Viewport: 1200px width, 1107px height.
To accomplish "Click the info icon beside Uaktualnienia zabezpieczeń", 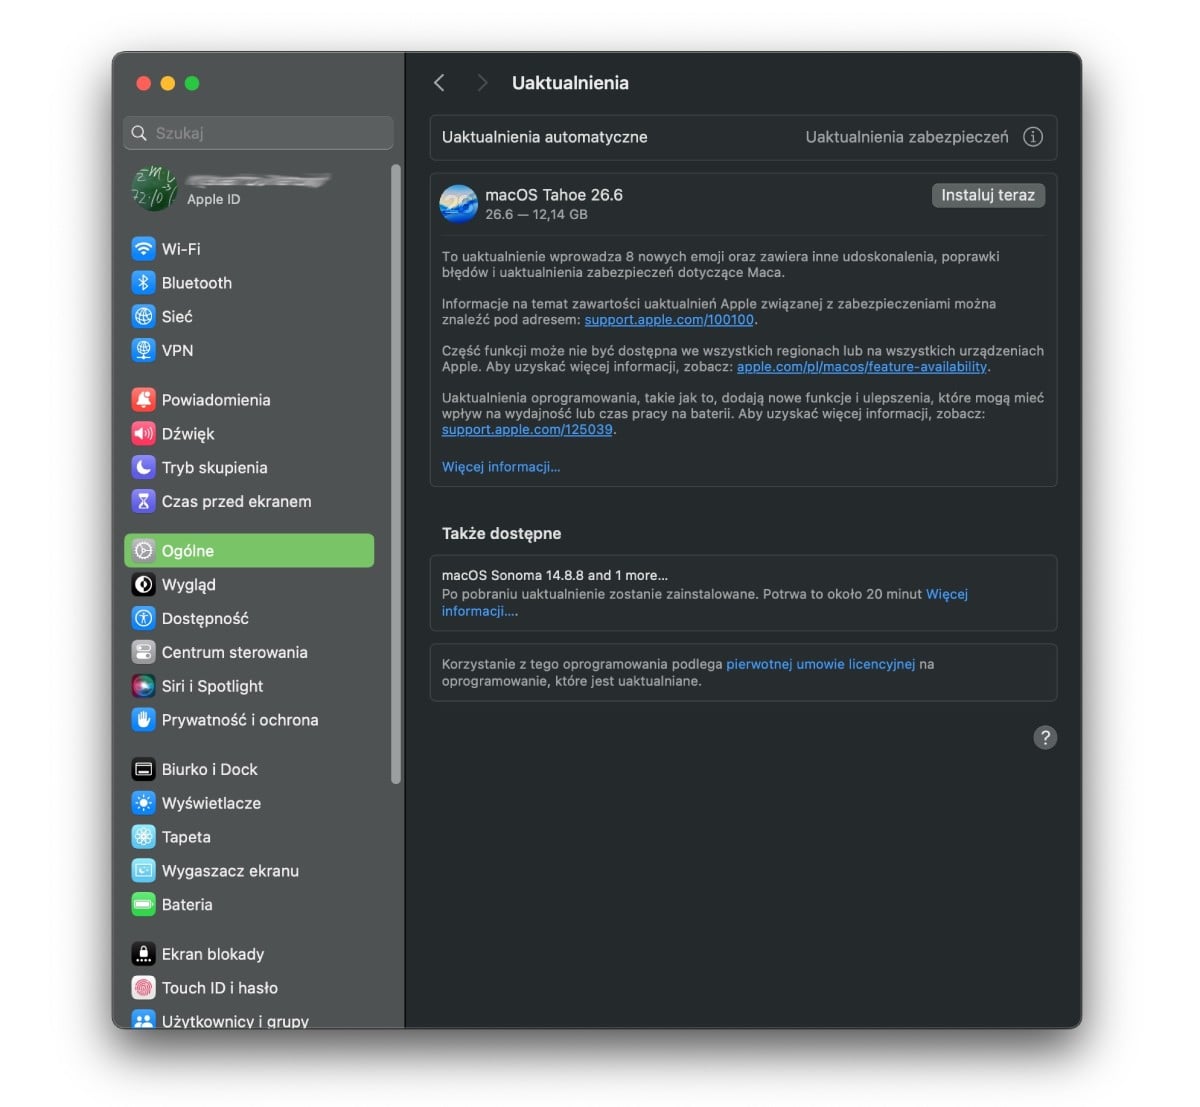I will coord(1033,137).
